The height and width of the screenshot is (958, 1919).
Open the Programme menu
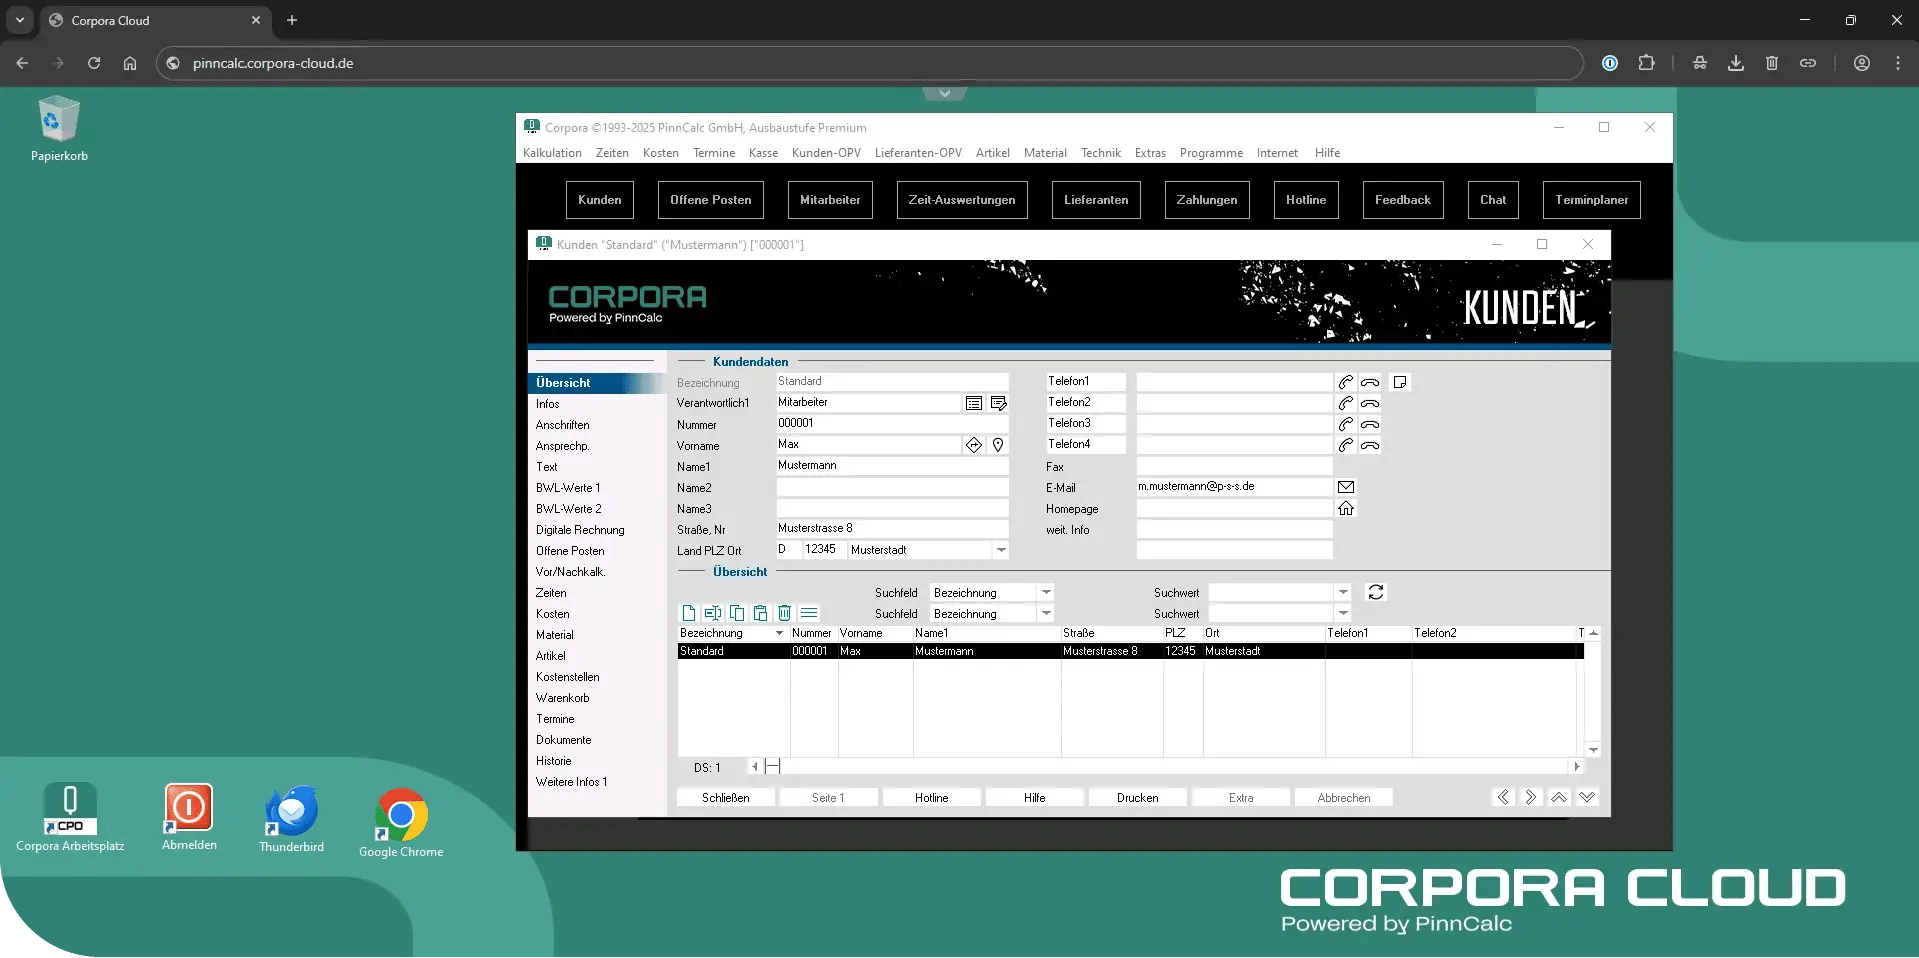[1211, 153]
